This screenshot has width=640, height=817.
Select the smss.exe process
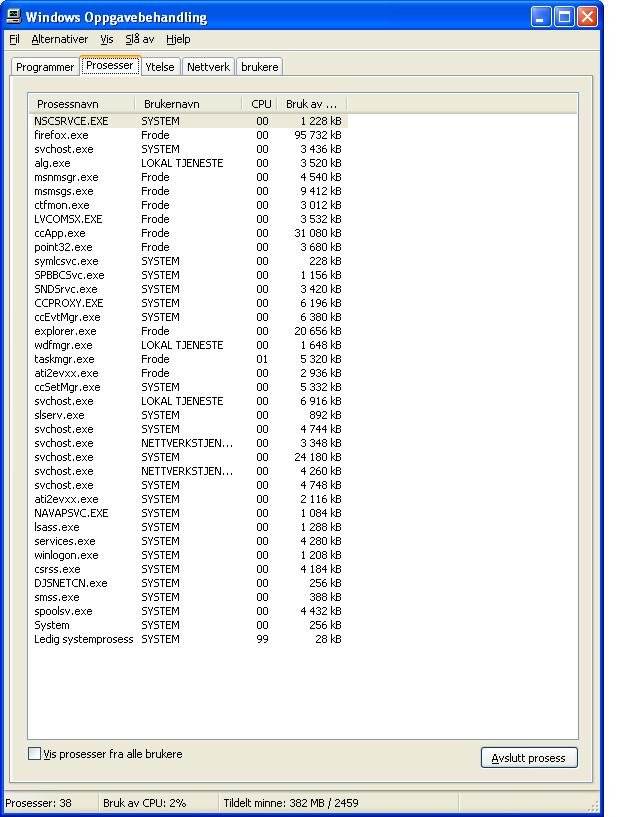[x=188, y=597]
